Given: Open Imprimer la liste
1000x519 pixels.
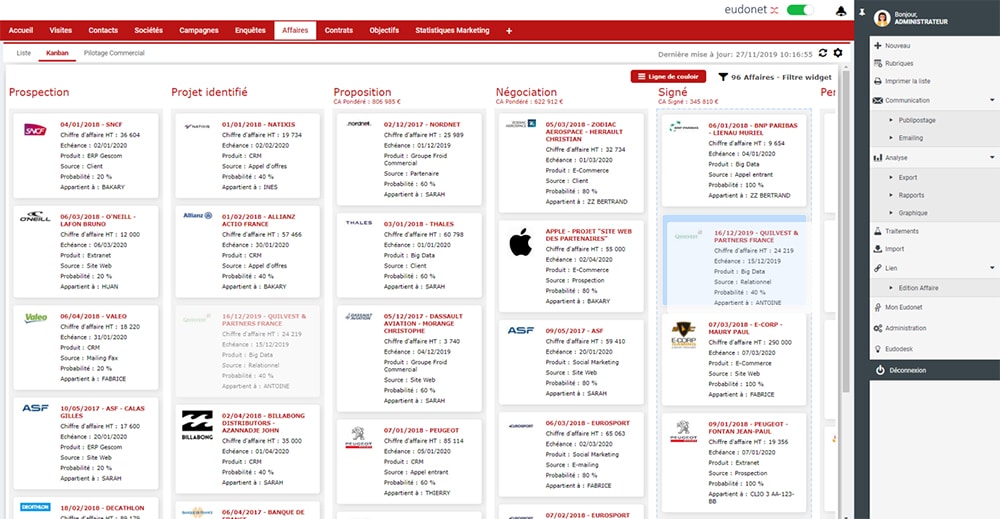Looking at the screenshot, I should click(x=908, y=82).
